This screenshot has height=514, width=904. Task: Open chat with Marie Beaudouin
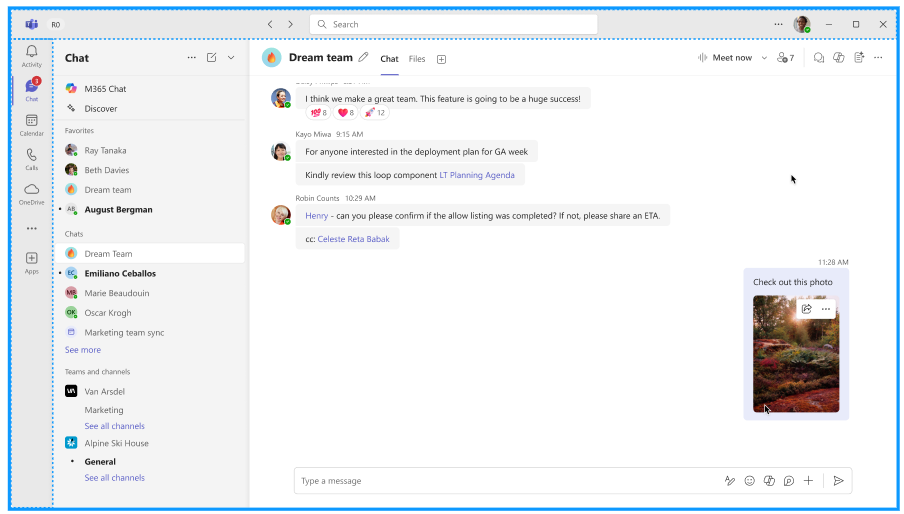149,293
